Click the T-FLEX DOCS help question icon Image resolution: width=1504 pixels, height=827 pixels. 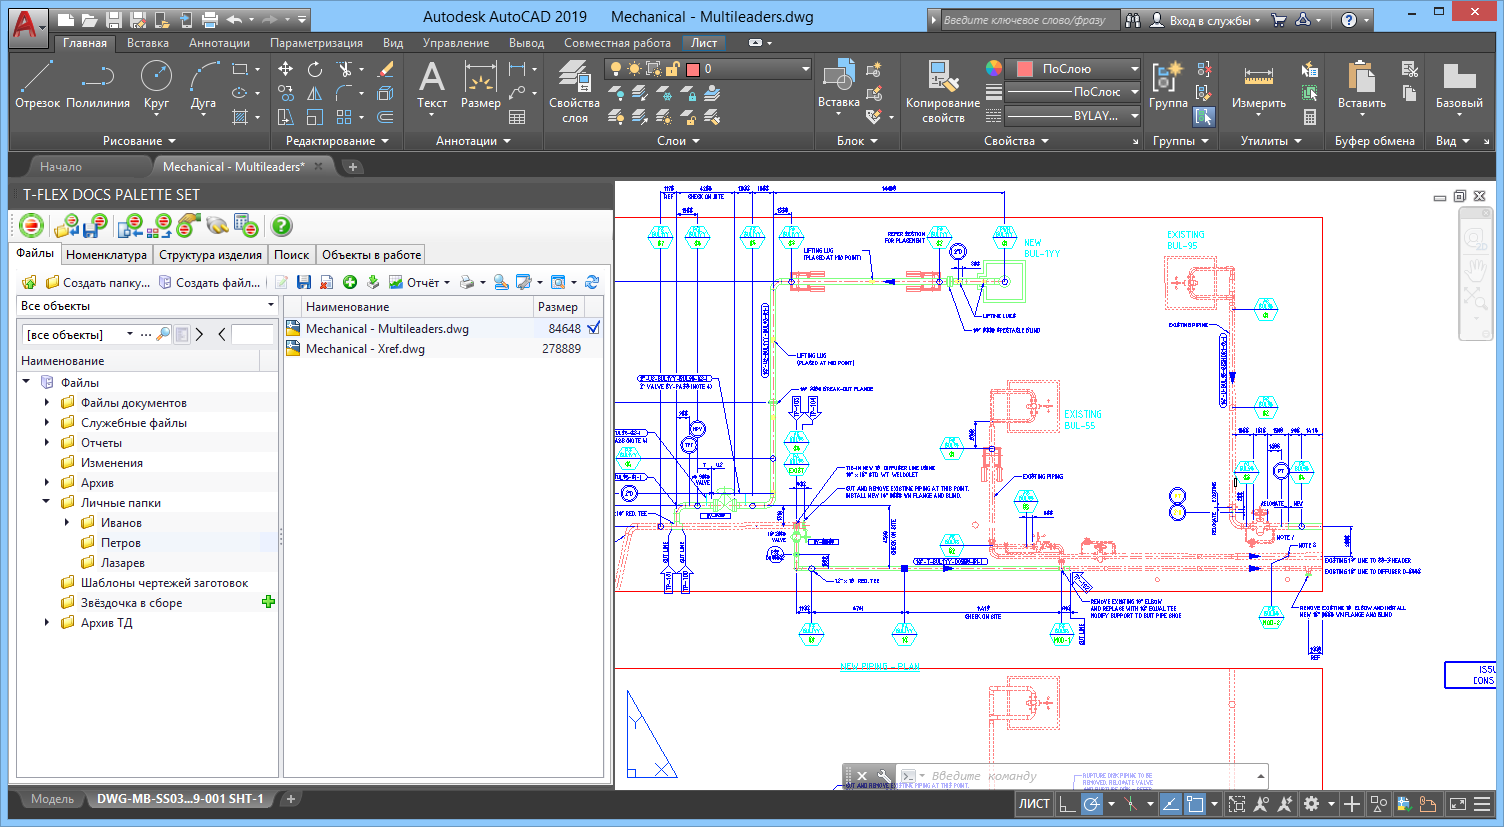pyautogui.click(x=282, y=226)
